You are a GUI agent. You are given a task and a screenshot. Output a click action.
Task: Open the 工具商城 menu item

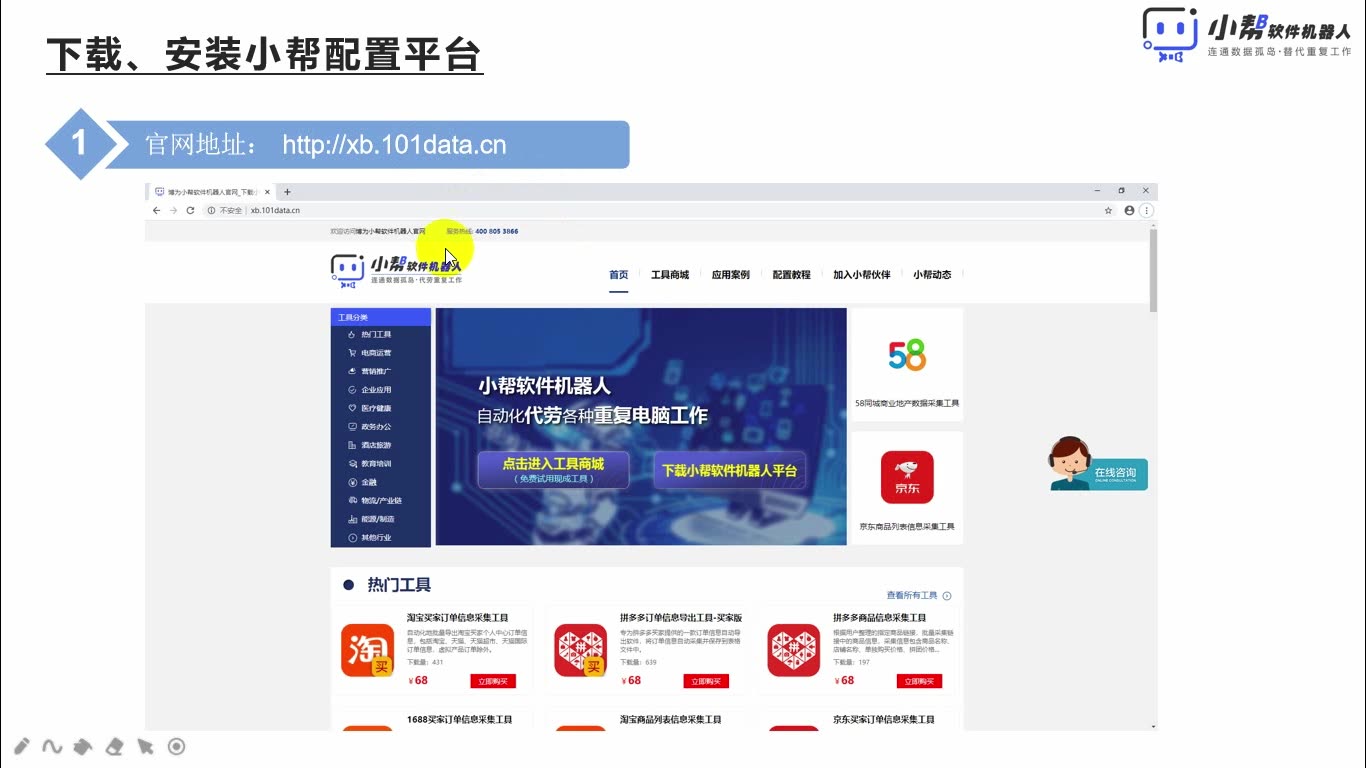[x=672, y=274]
